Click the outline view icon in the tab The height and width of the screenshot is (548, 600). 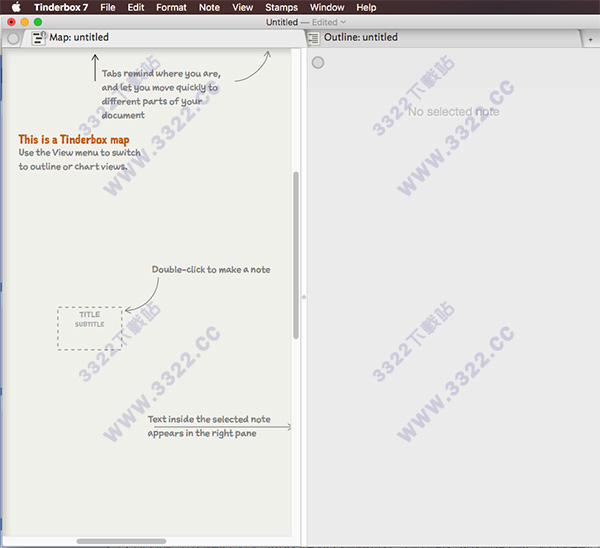[x=313, y=38]
